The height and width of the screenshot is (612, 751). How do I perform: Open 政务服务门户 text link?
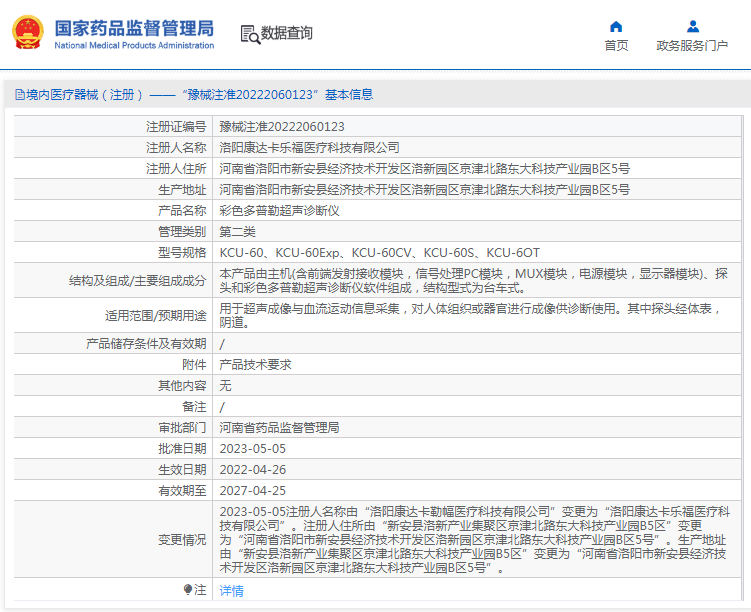[x=692, y=46]
